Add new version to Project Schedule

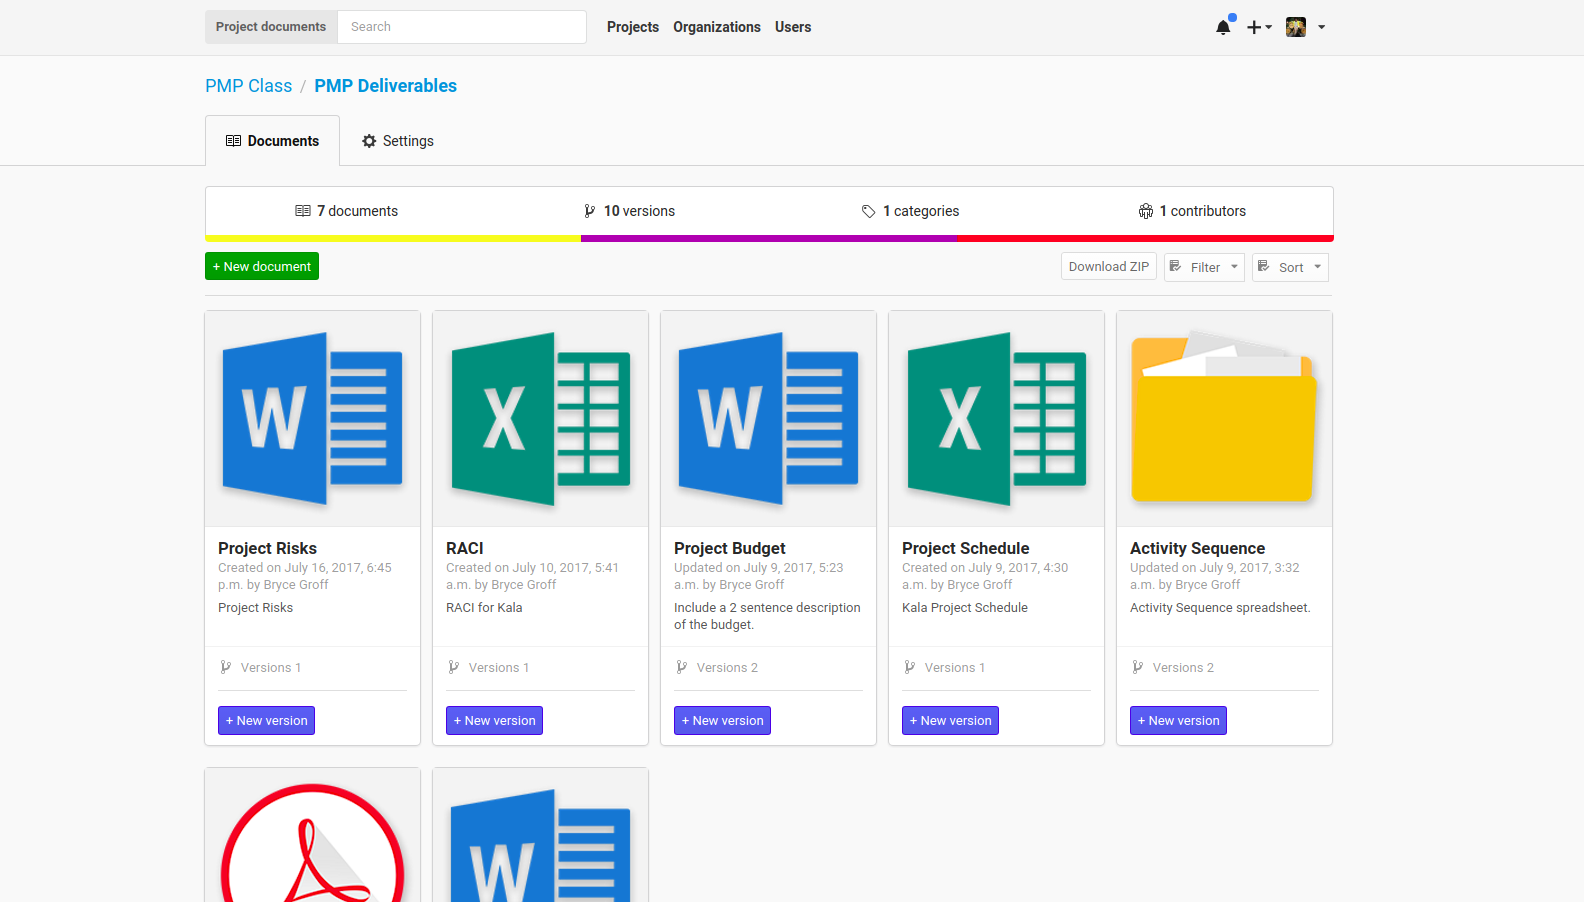click(950, 721)
